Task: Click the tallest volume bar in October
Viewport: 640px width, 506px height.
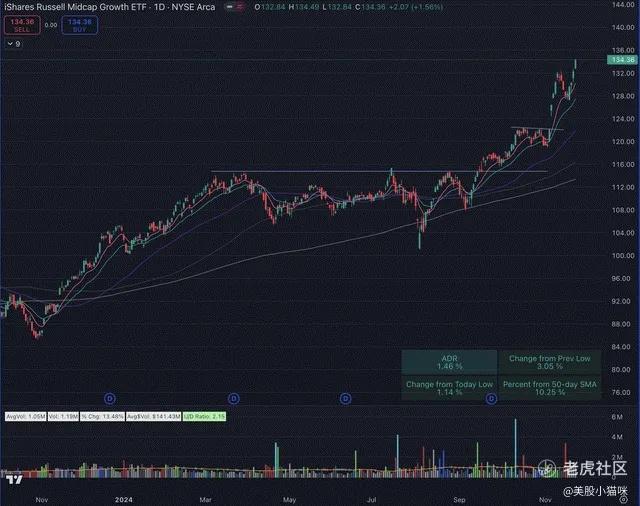Action: 515,448
